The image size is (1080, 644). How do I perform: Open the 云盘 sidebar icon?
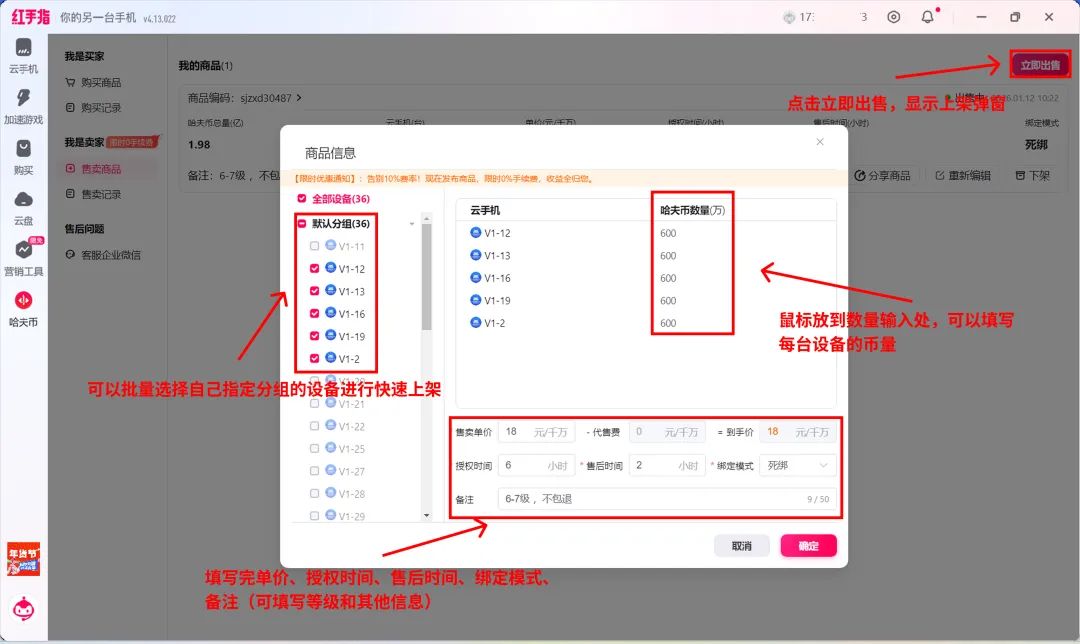(23, 208)
